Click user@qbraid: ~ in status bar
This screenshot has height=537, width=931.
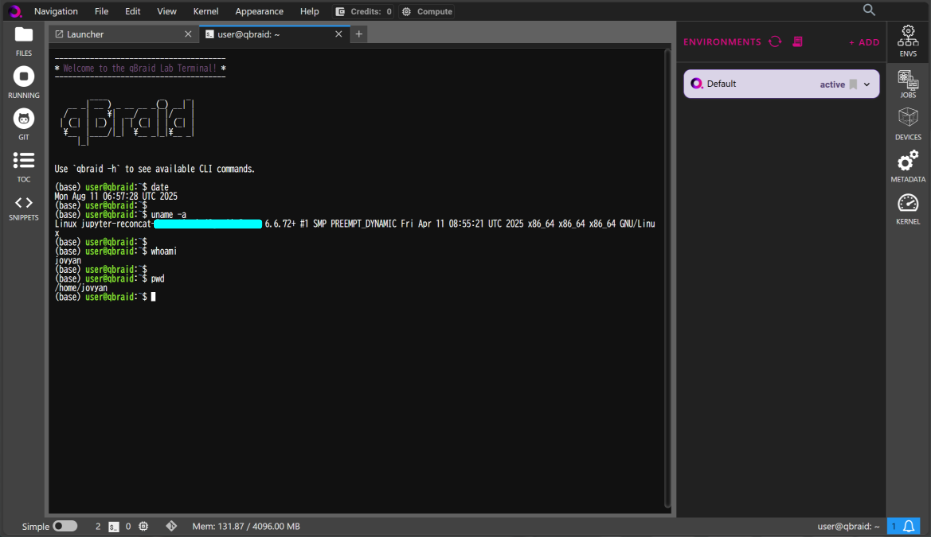coord(848,526)
